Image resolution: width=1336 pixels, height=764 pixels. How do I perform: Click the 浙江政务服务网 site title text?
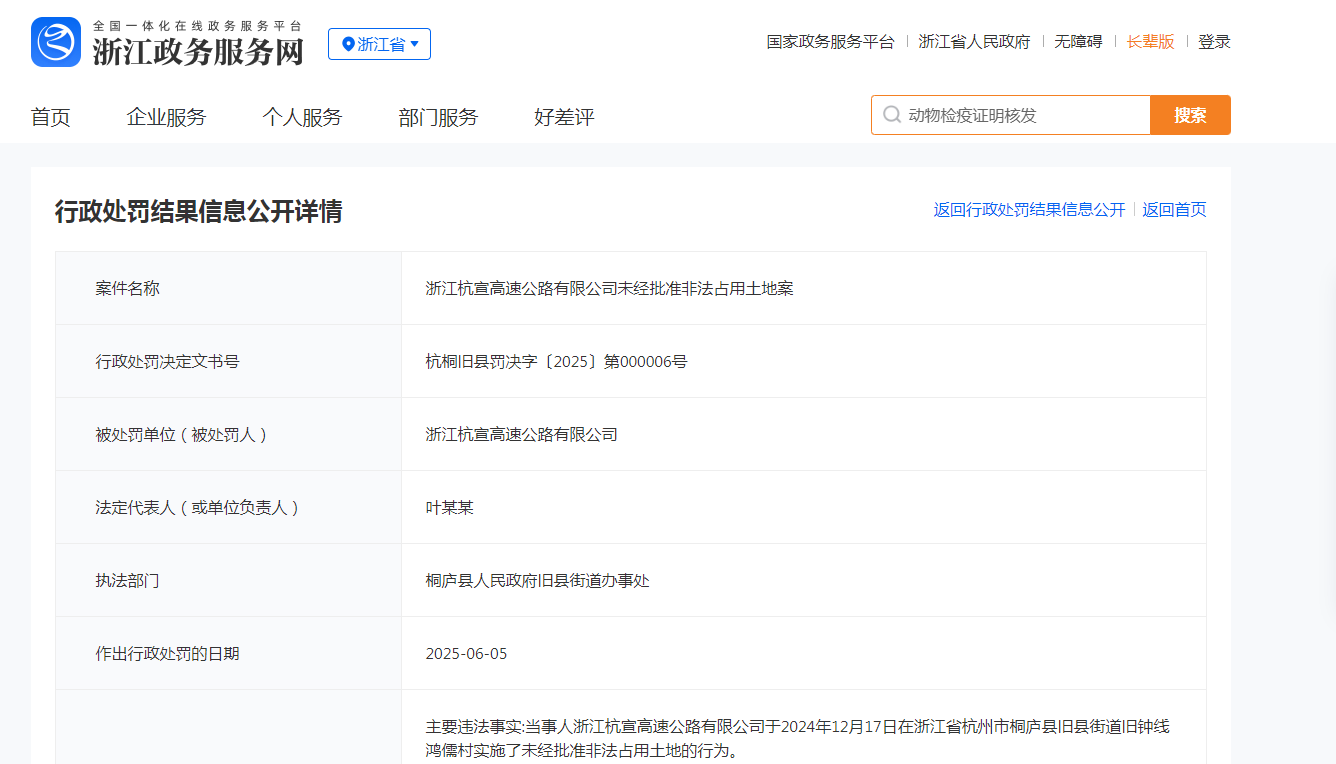[x=198, y=52]
